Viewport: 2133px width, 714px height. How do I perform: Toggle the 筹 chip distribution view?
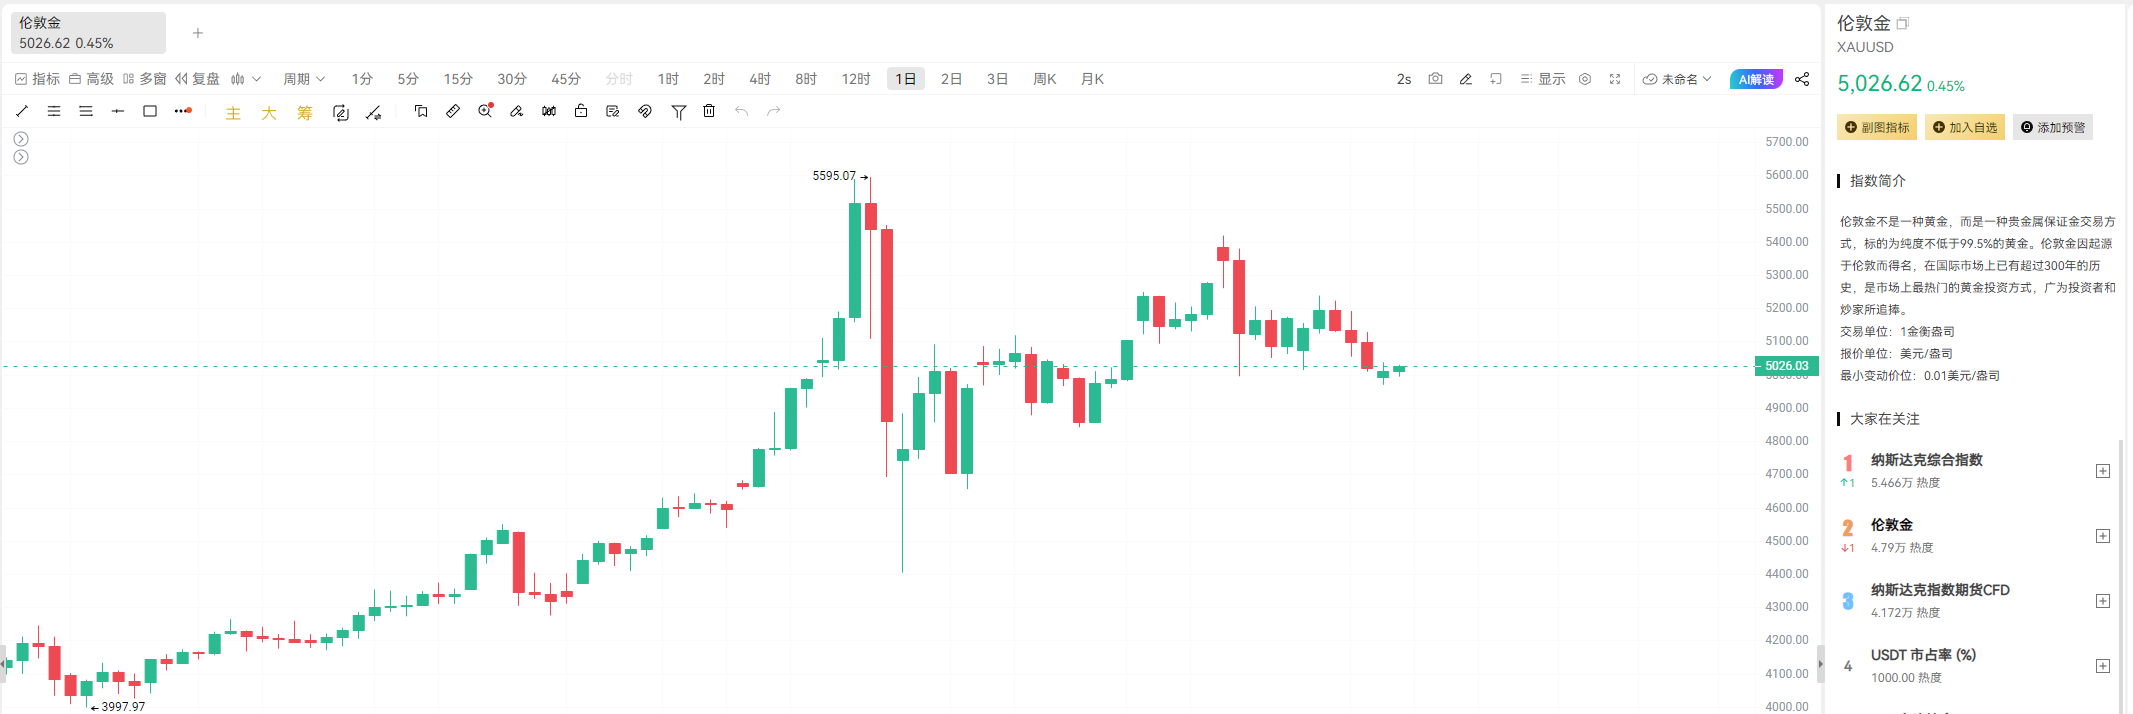tap(304, 113)
